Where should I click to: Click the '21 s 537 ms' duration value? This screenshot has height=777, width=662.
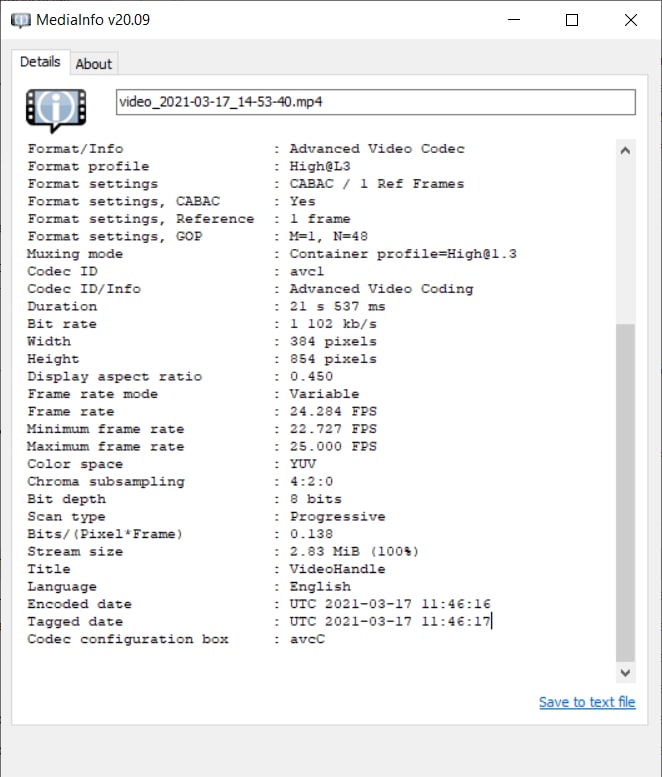point(337,306)
